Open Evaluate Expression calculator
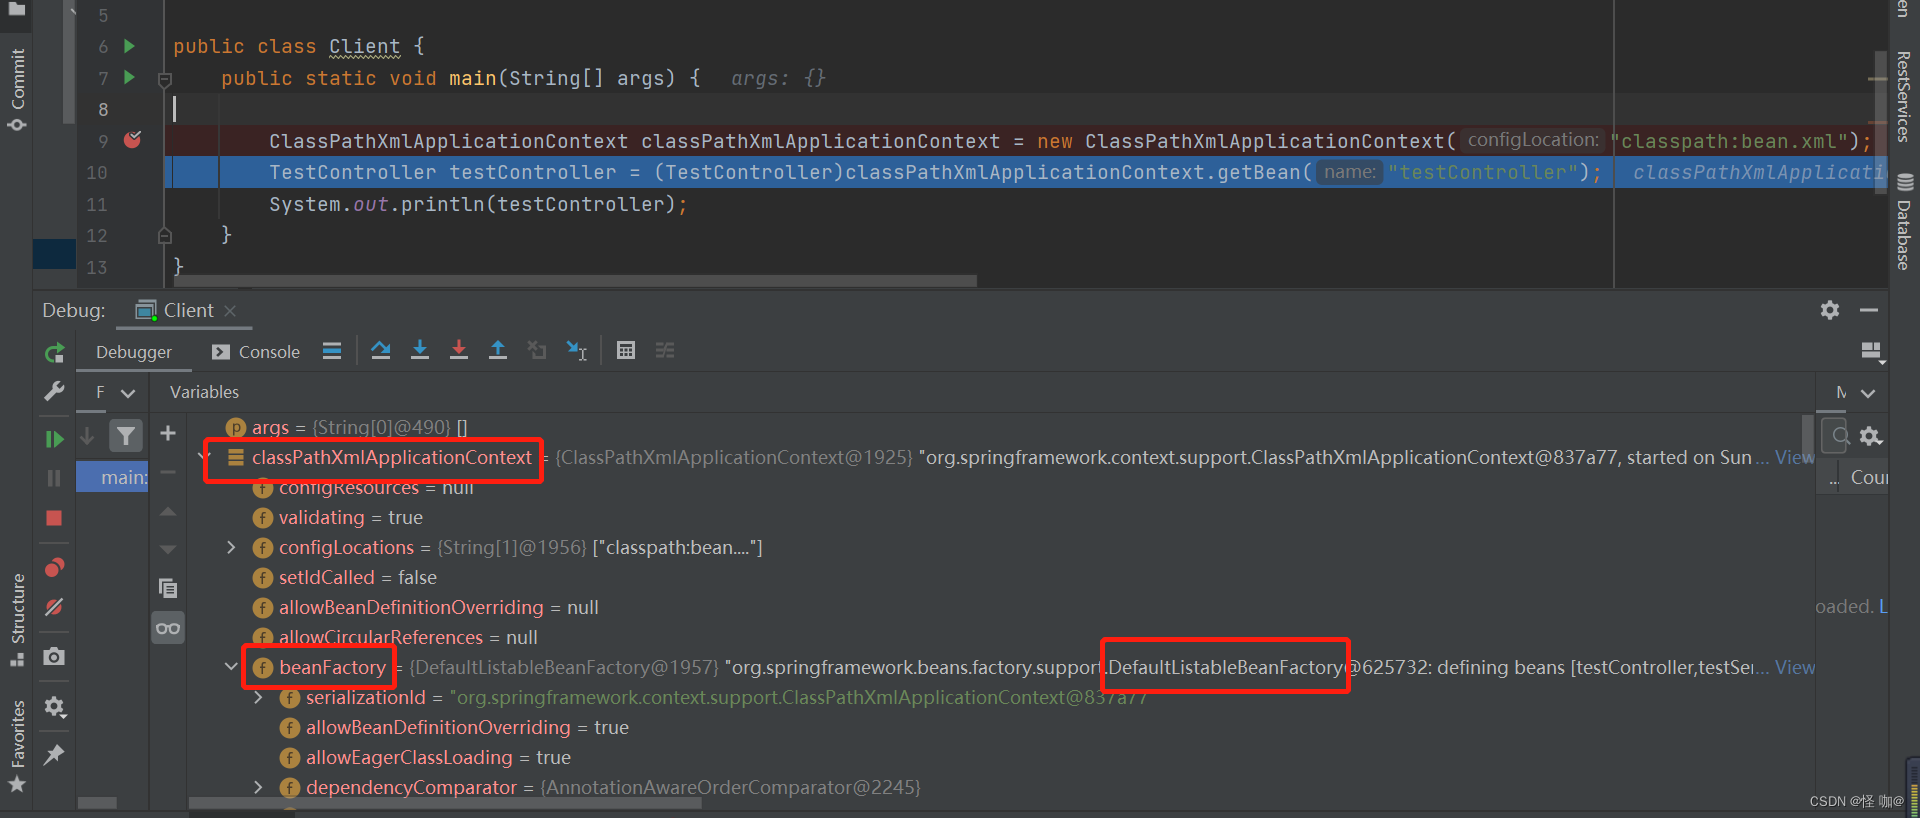This screenshot has width=1920, height=818. coord(626,350)
